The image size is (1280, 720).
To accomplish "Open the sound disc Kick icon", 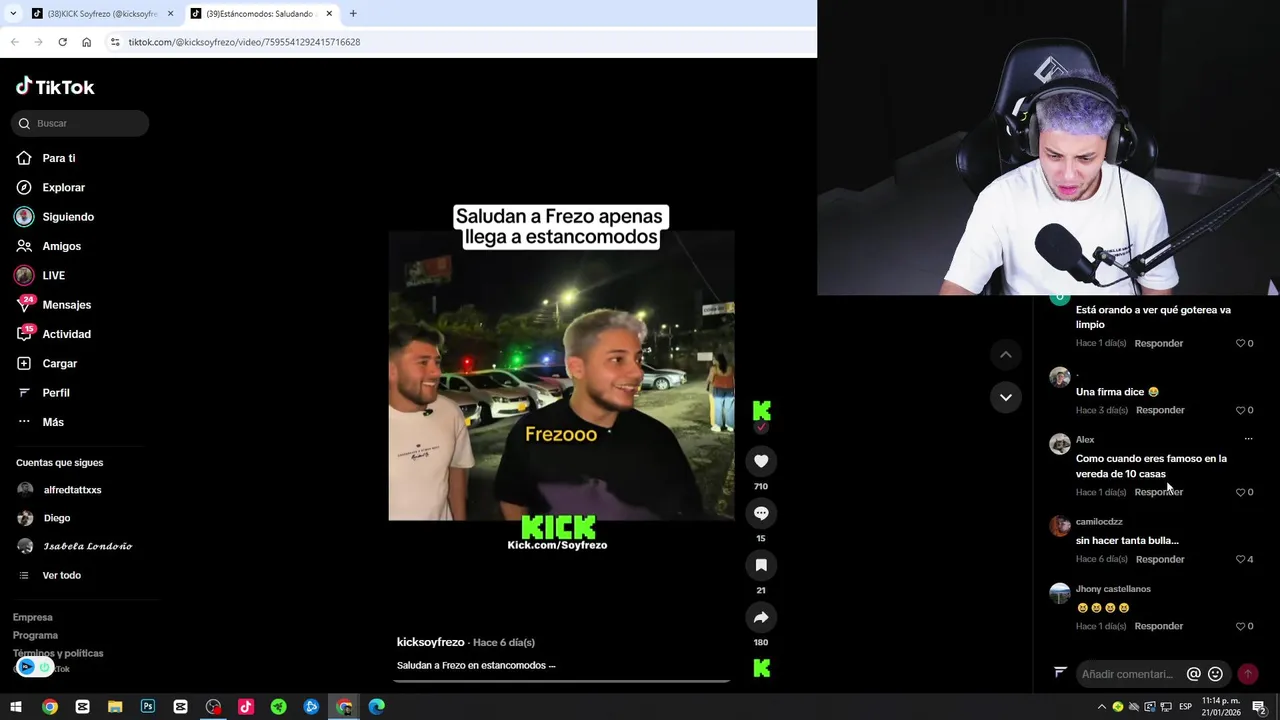I will (762, 668).
